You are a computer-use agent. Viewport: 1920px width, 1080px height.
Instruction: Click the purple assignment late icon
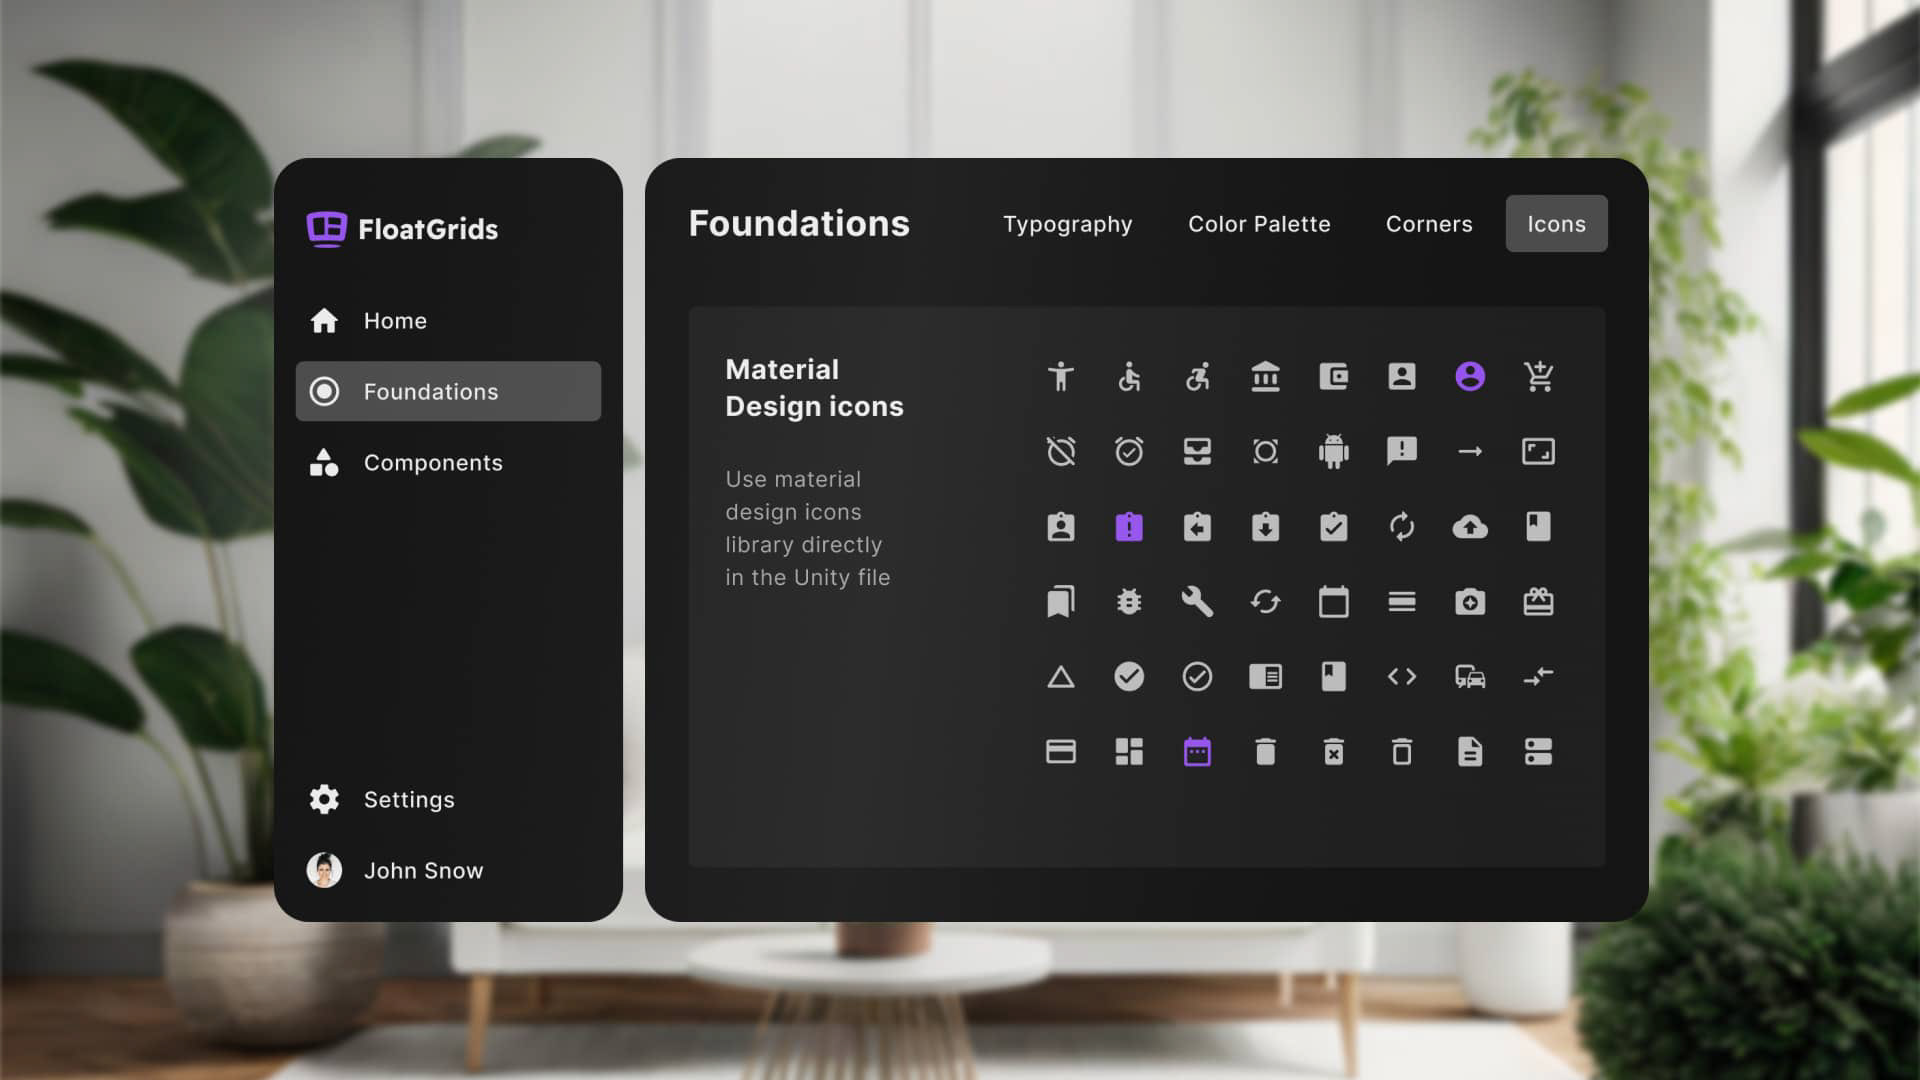(x=1129, y=526)
